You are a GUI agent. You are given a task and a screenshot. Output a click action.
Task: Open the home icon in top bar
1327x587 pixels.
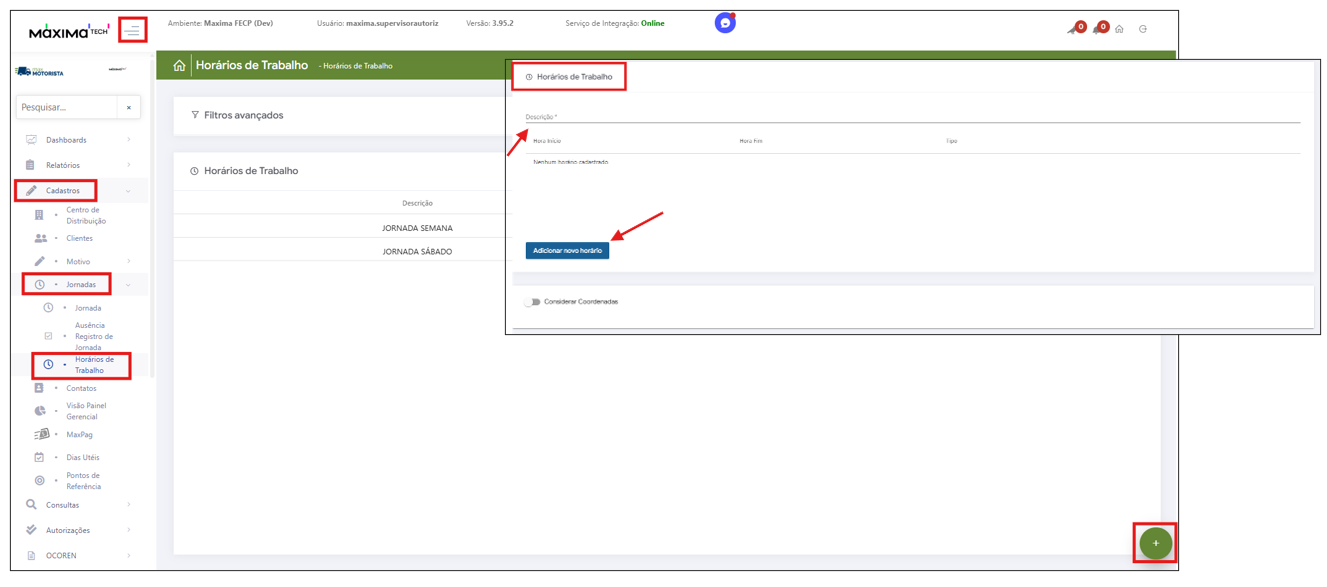(x=1119, y=29)
